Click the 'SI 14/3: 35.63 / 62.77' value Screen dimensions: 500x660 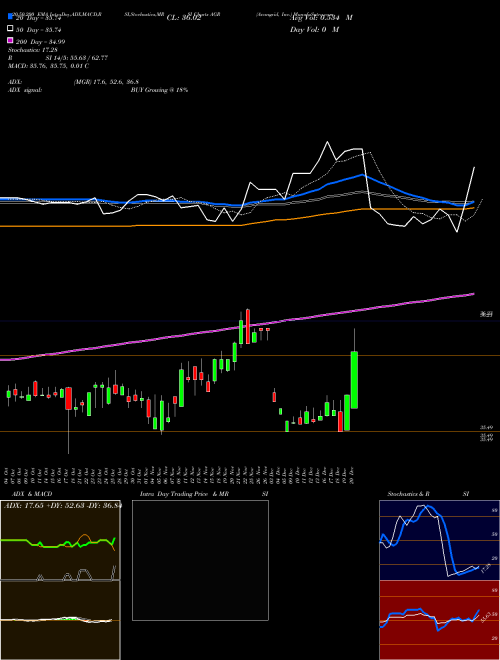(x=77, y=58)
